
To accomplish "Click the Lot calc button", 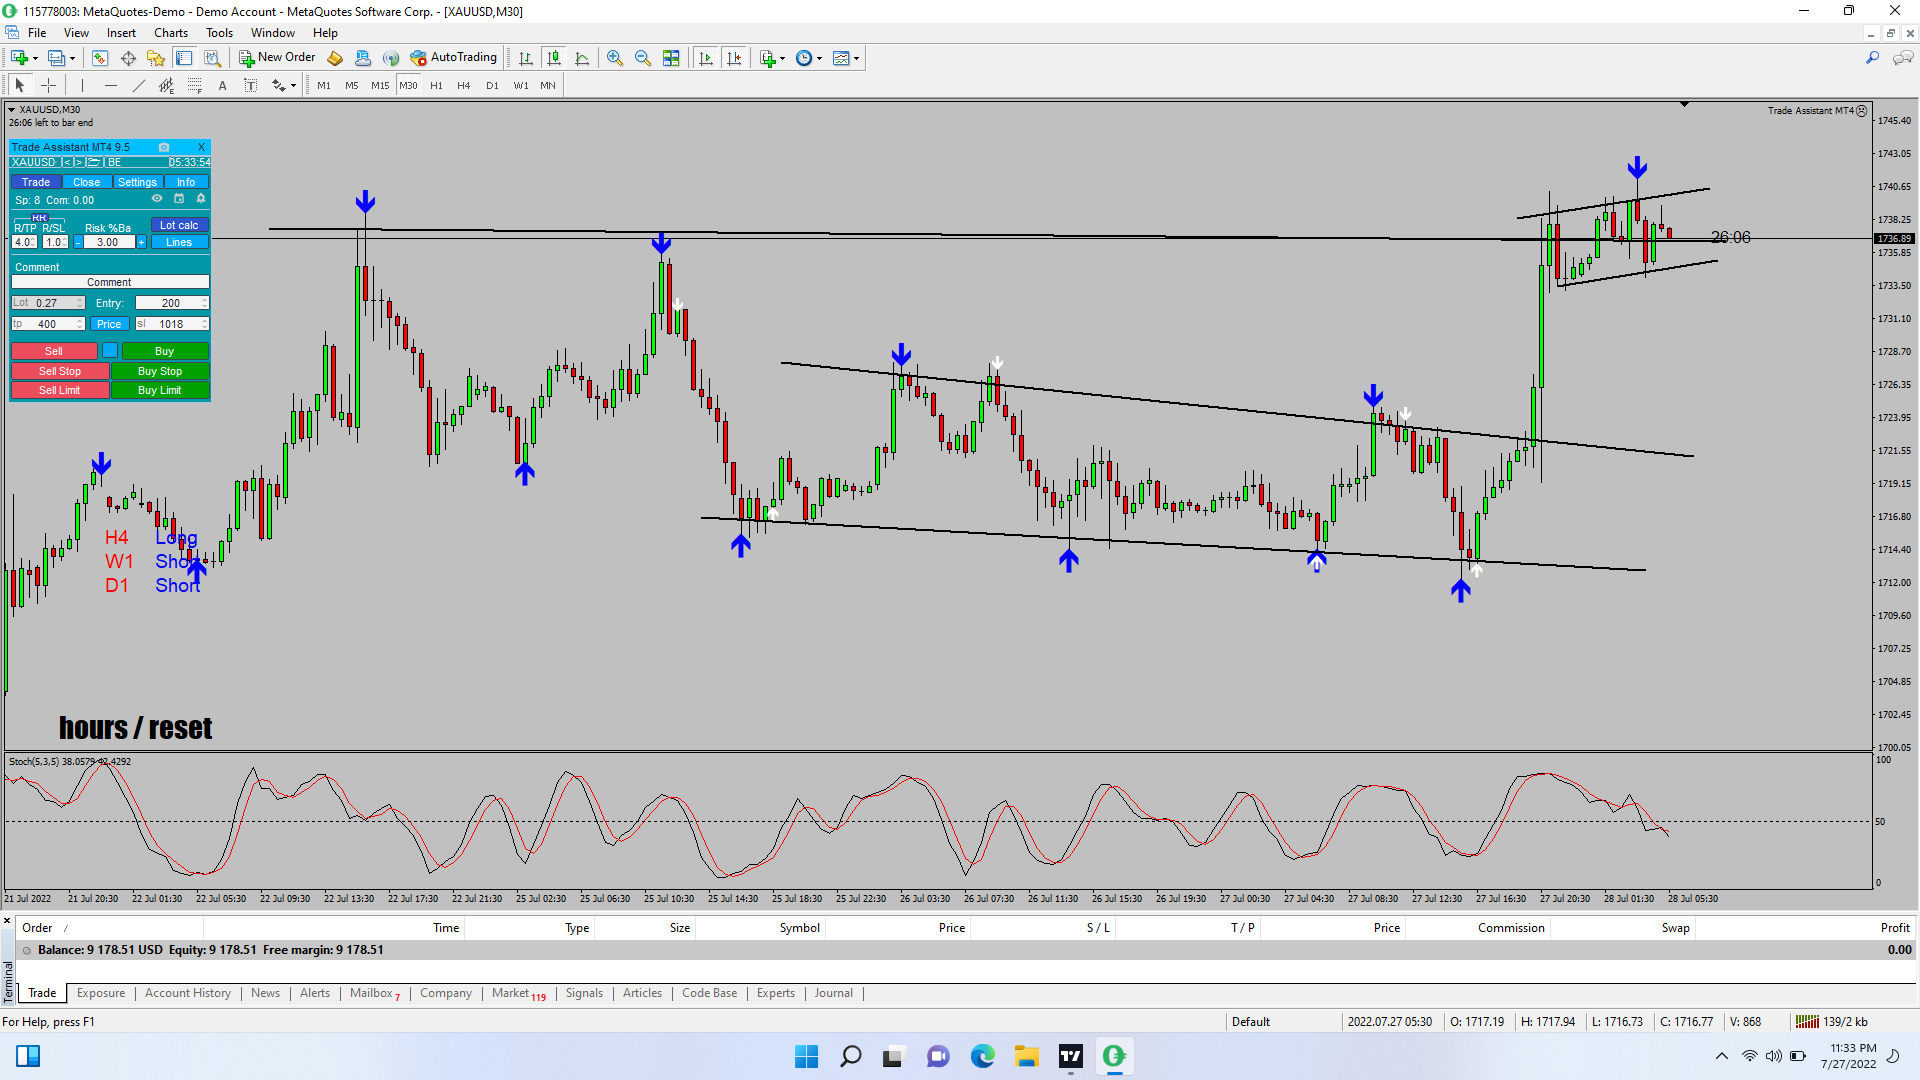I will (179, 225).
